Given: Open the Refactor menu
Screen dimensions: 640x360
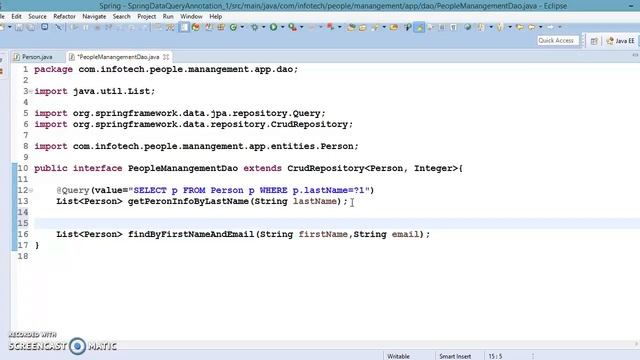Looking at the screenshot, I should point(64,17).
